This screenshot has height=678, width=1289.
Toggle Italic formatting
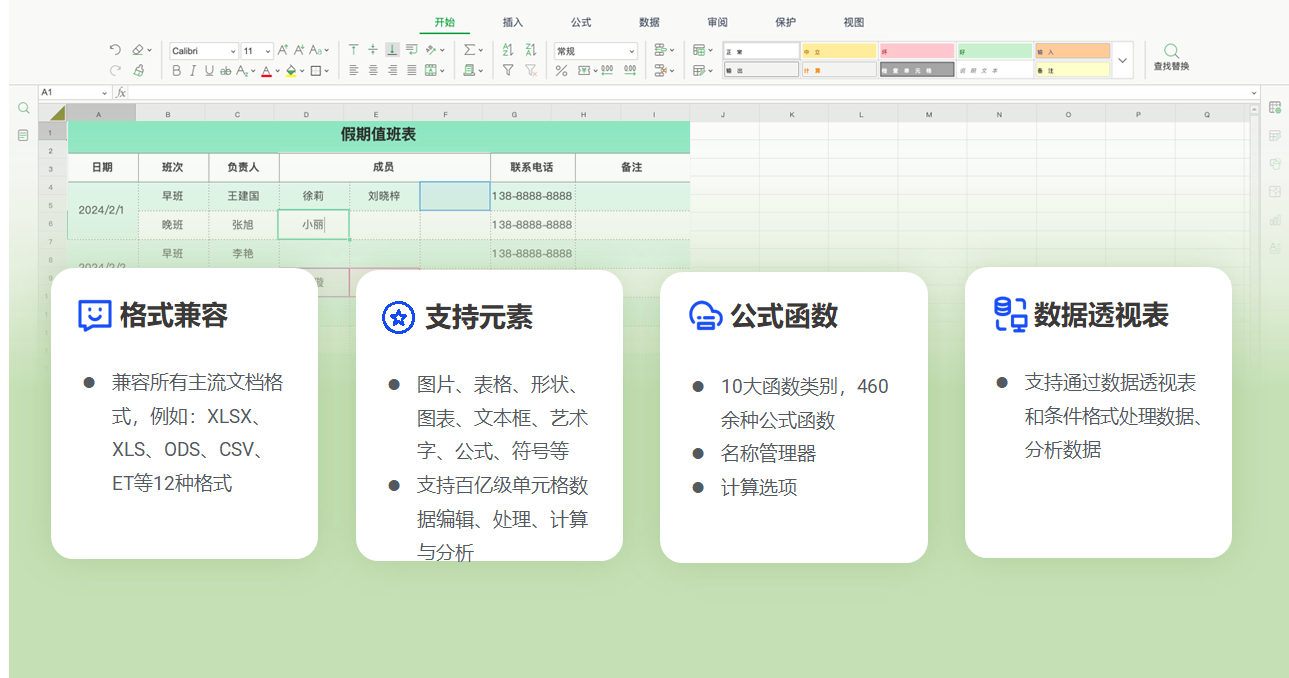click(x=193, y=70)
